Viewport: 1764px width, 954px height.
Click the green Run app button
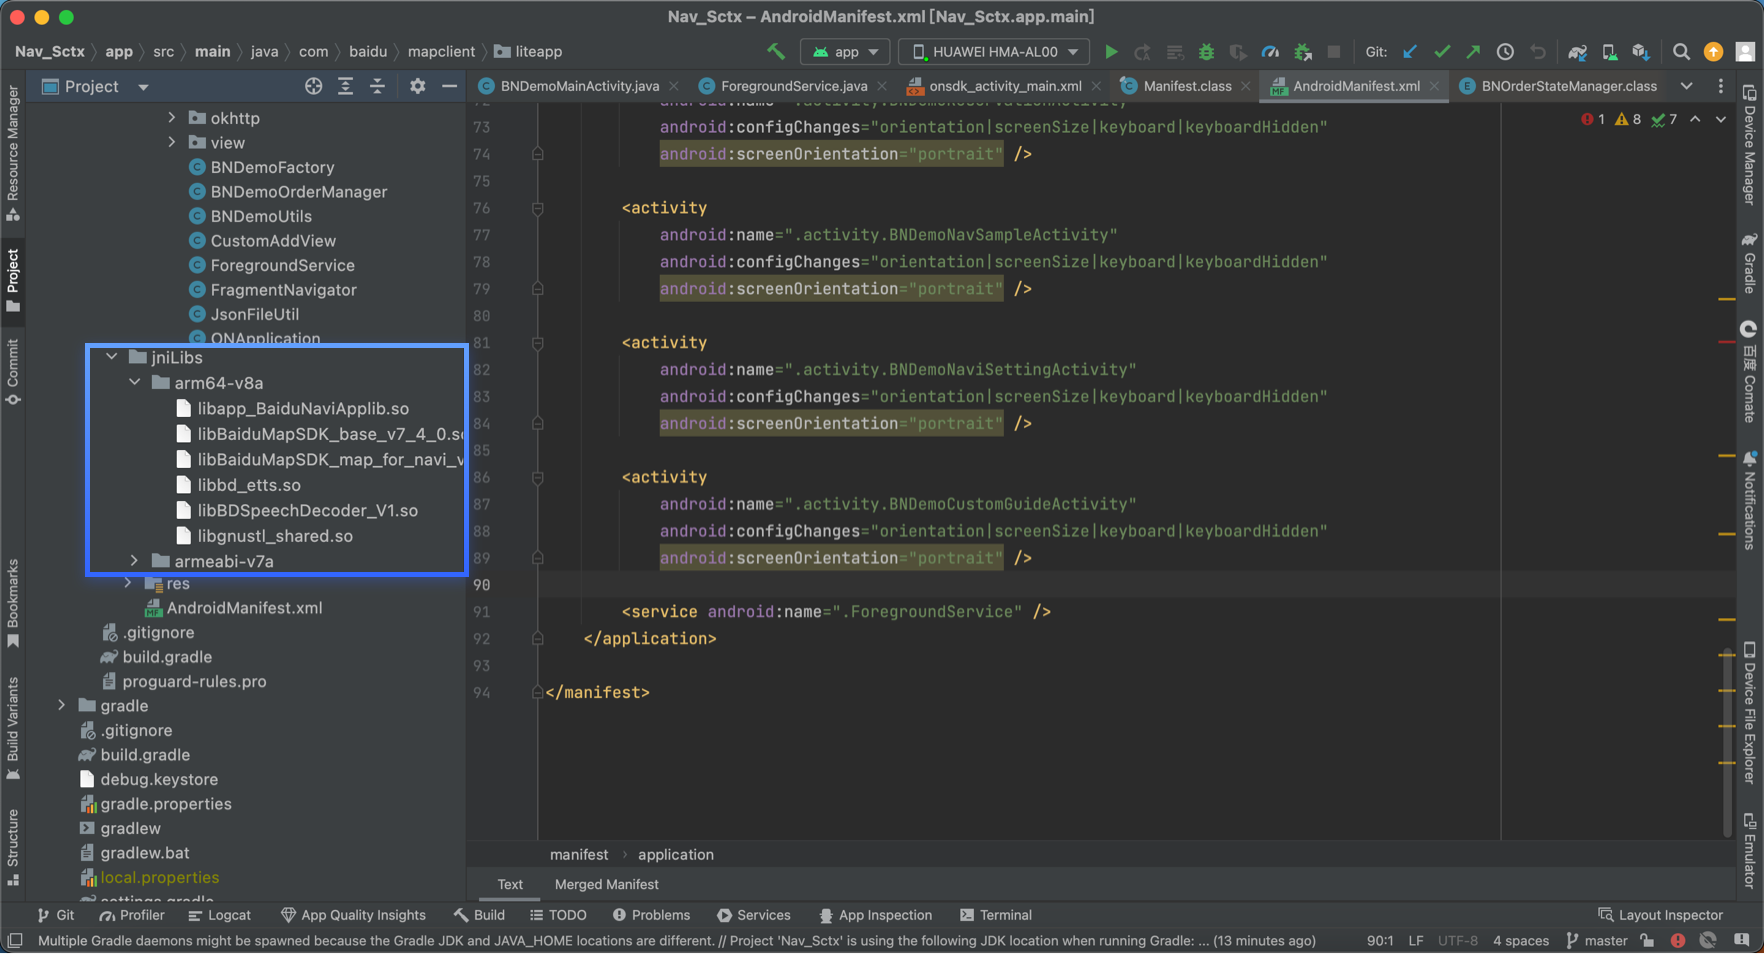click(1111, 52)
